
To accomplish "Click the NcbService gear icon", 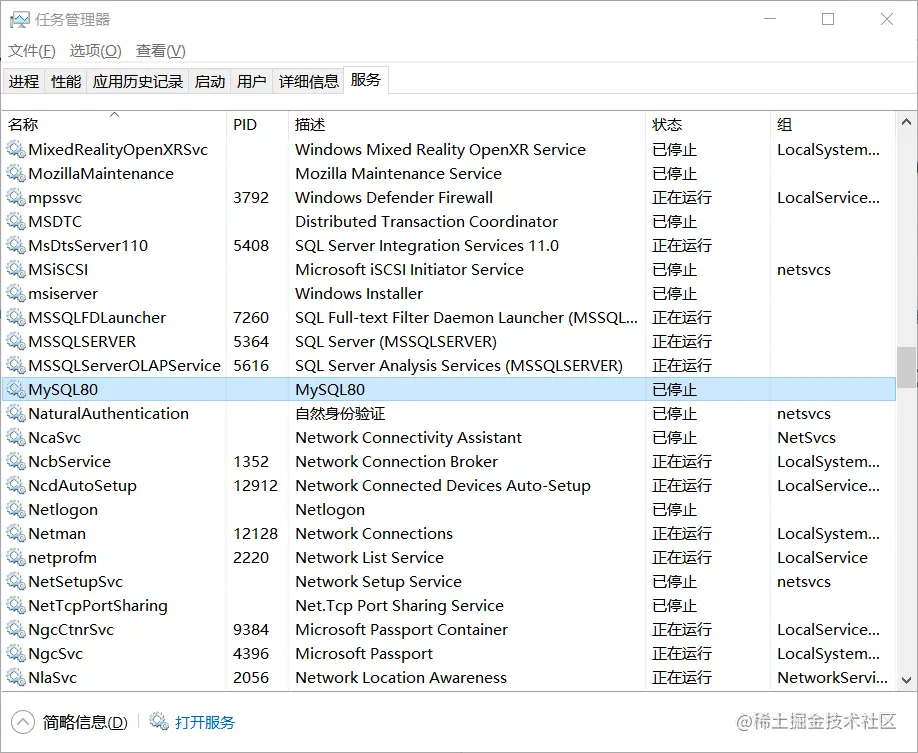I will point(16,461).
